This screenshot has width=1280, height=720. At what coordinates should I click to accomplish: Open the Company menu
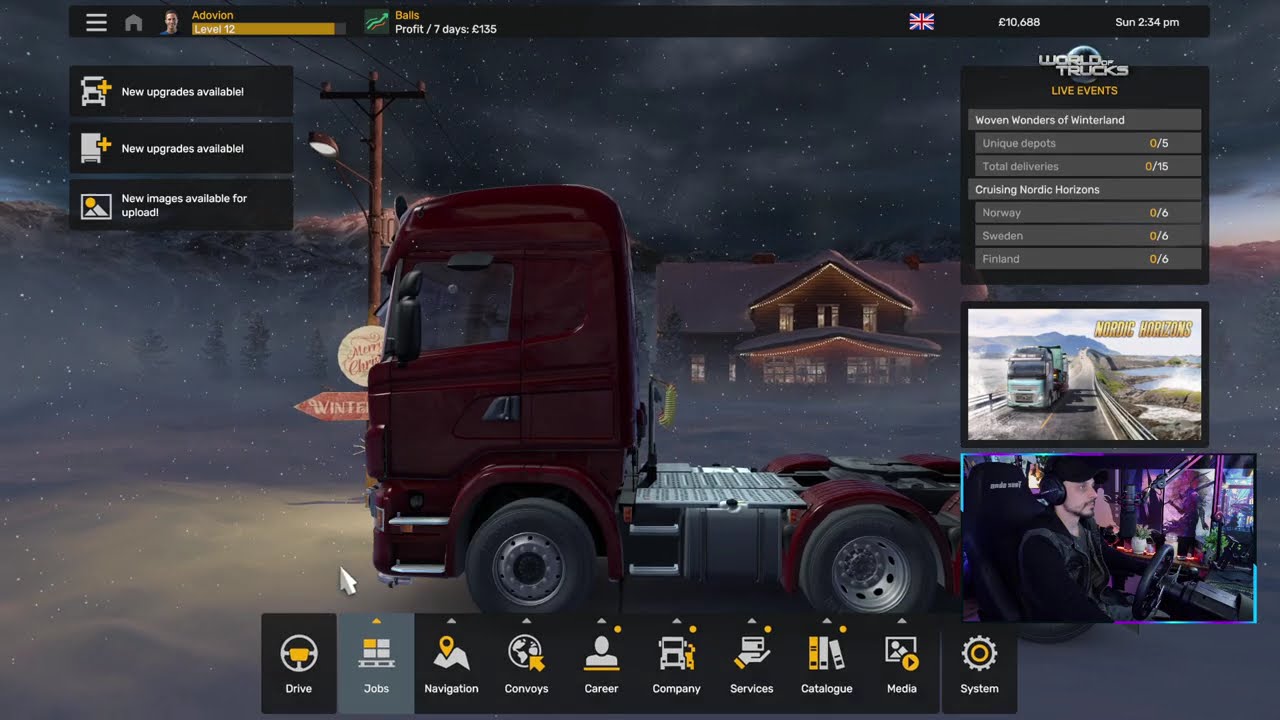click(676, 664)
